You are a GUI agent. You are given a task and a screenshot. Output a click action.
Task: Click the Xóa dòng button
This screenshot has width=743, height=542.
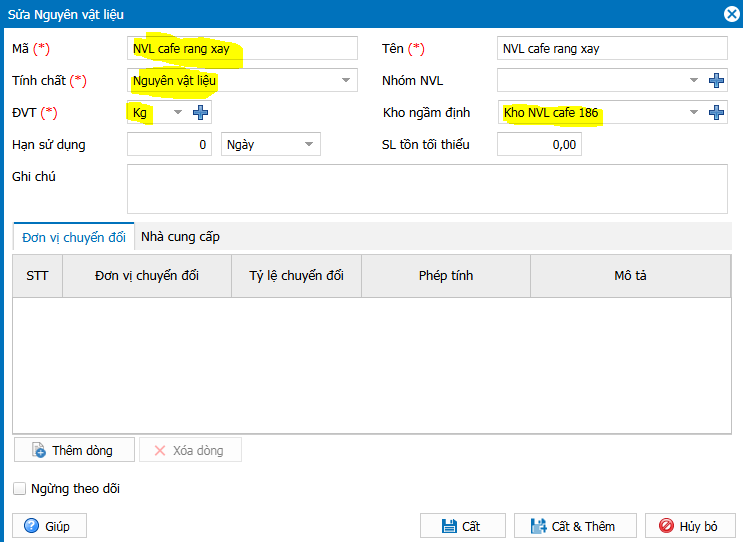(x=190, y=450)
